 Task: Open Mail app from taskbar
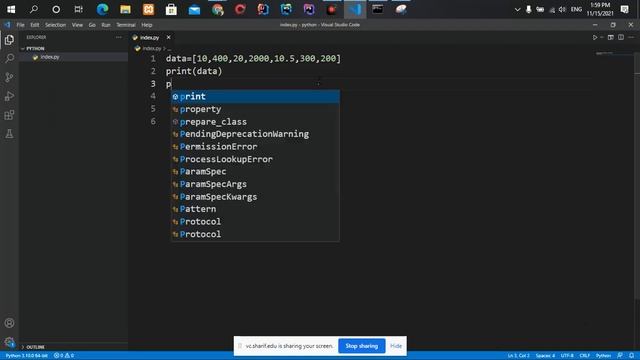coord(194,9)
